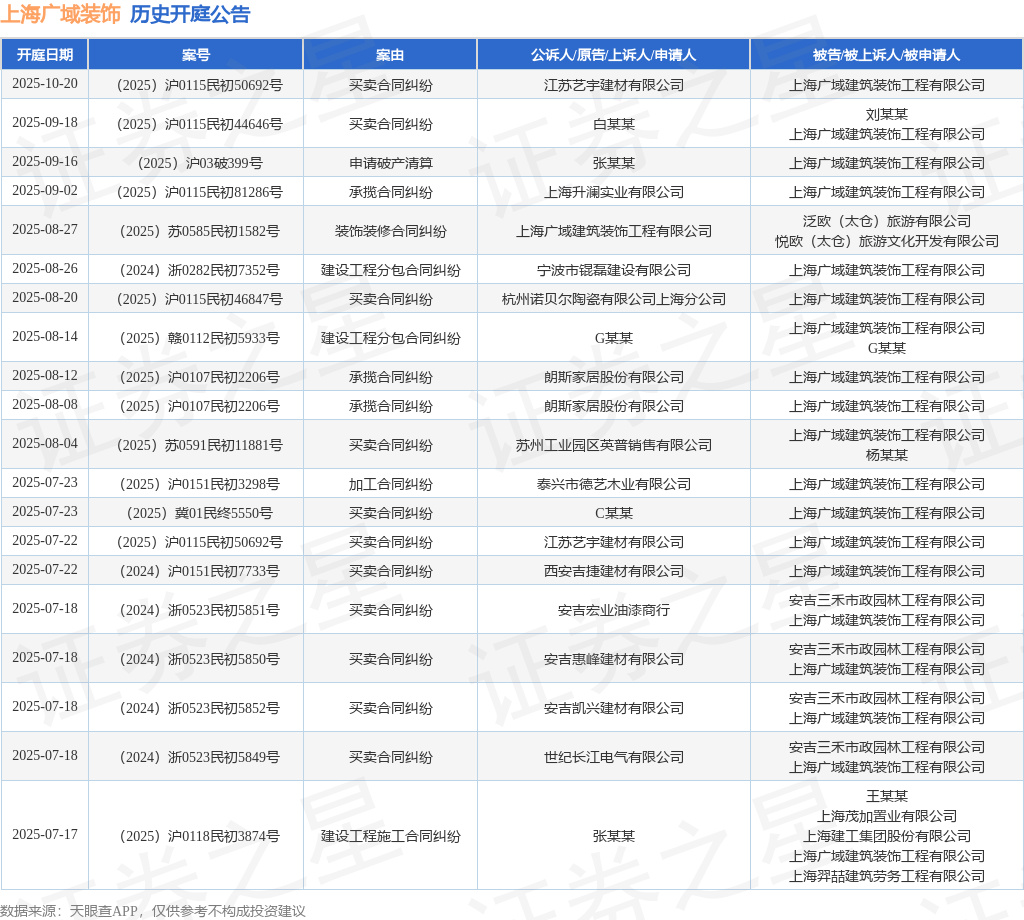Select the date 2025-08-12
This screenshot has height=920, width=1024.
(44, 375)
